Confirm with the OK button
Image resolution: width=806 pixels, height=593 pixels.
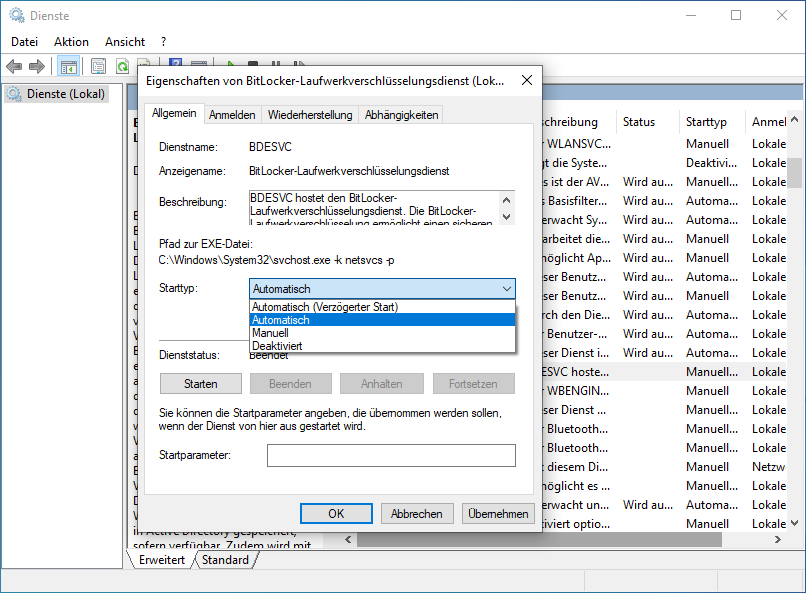click(336, 513)
